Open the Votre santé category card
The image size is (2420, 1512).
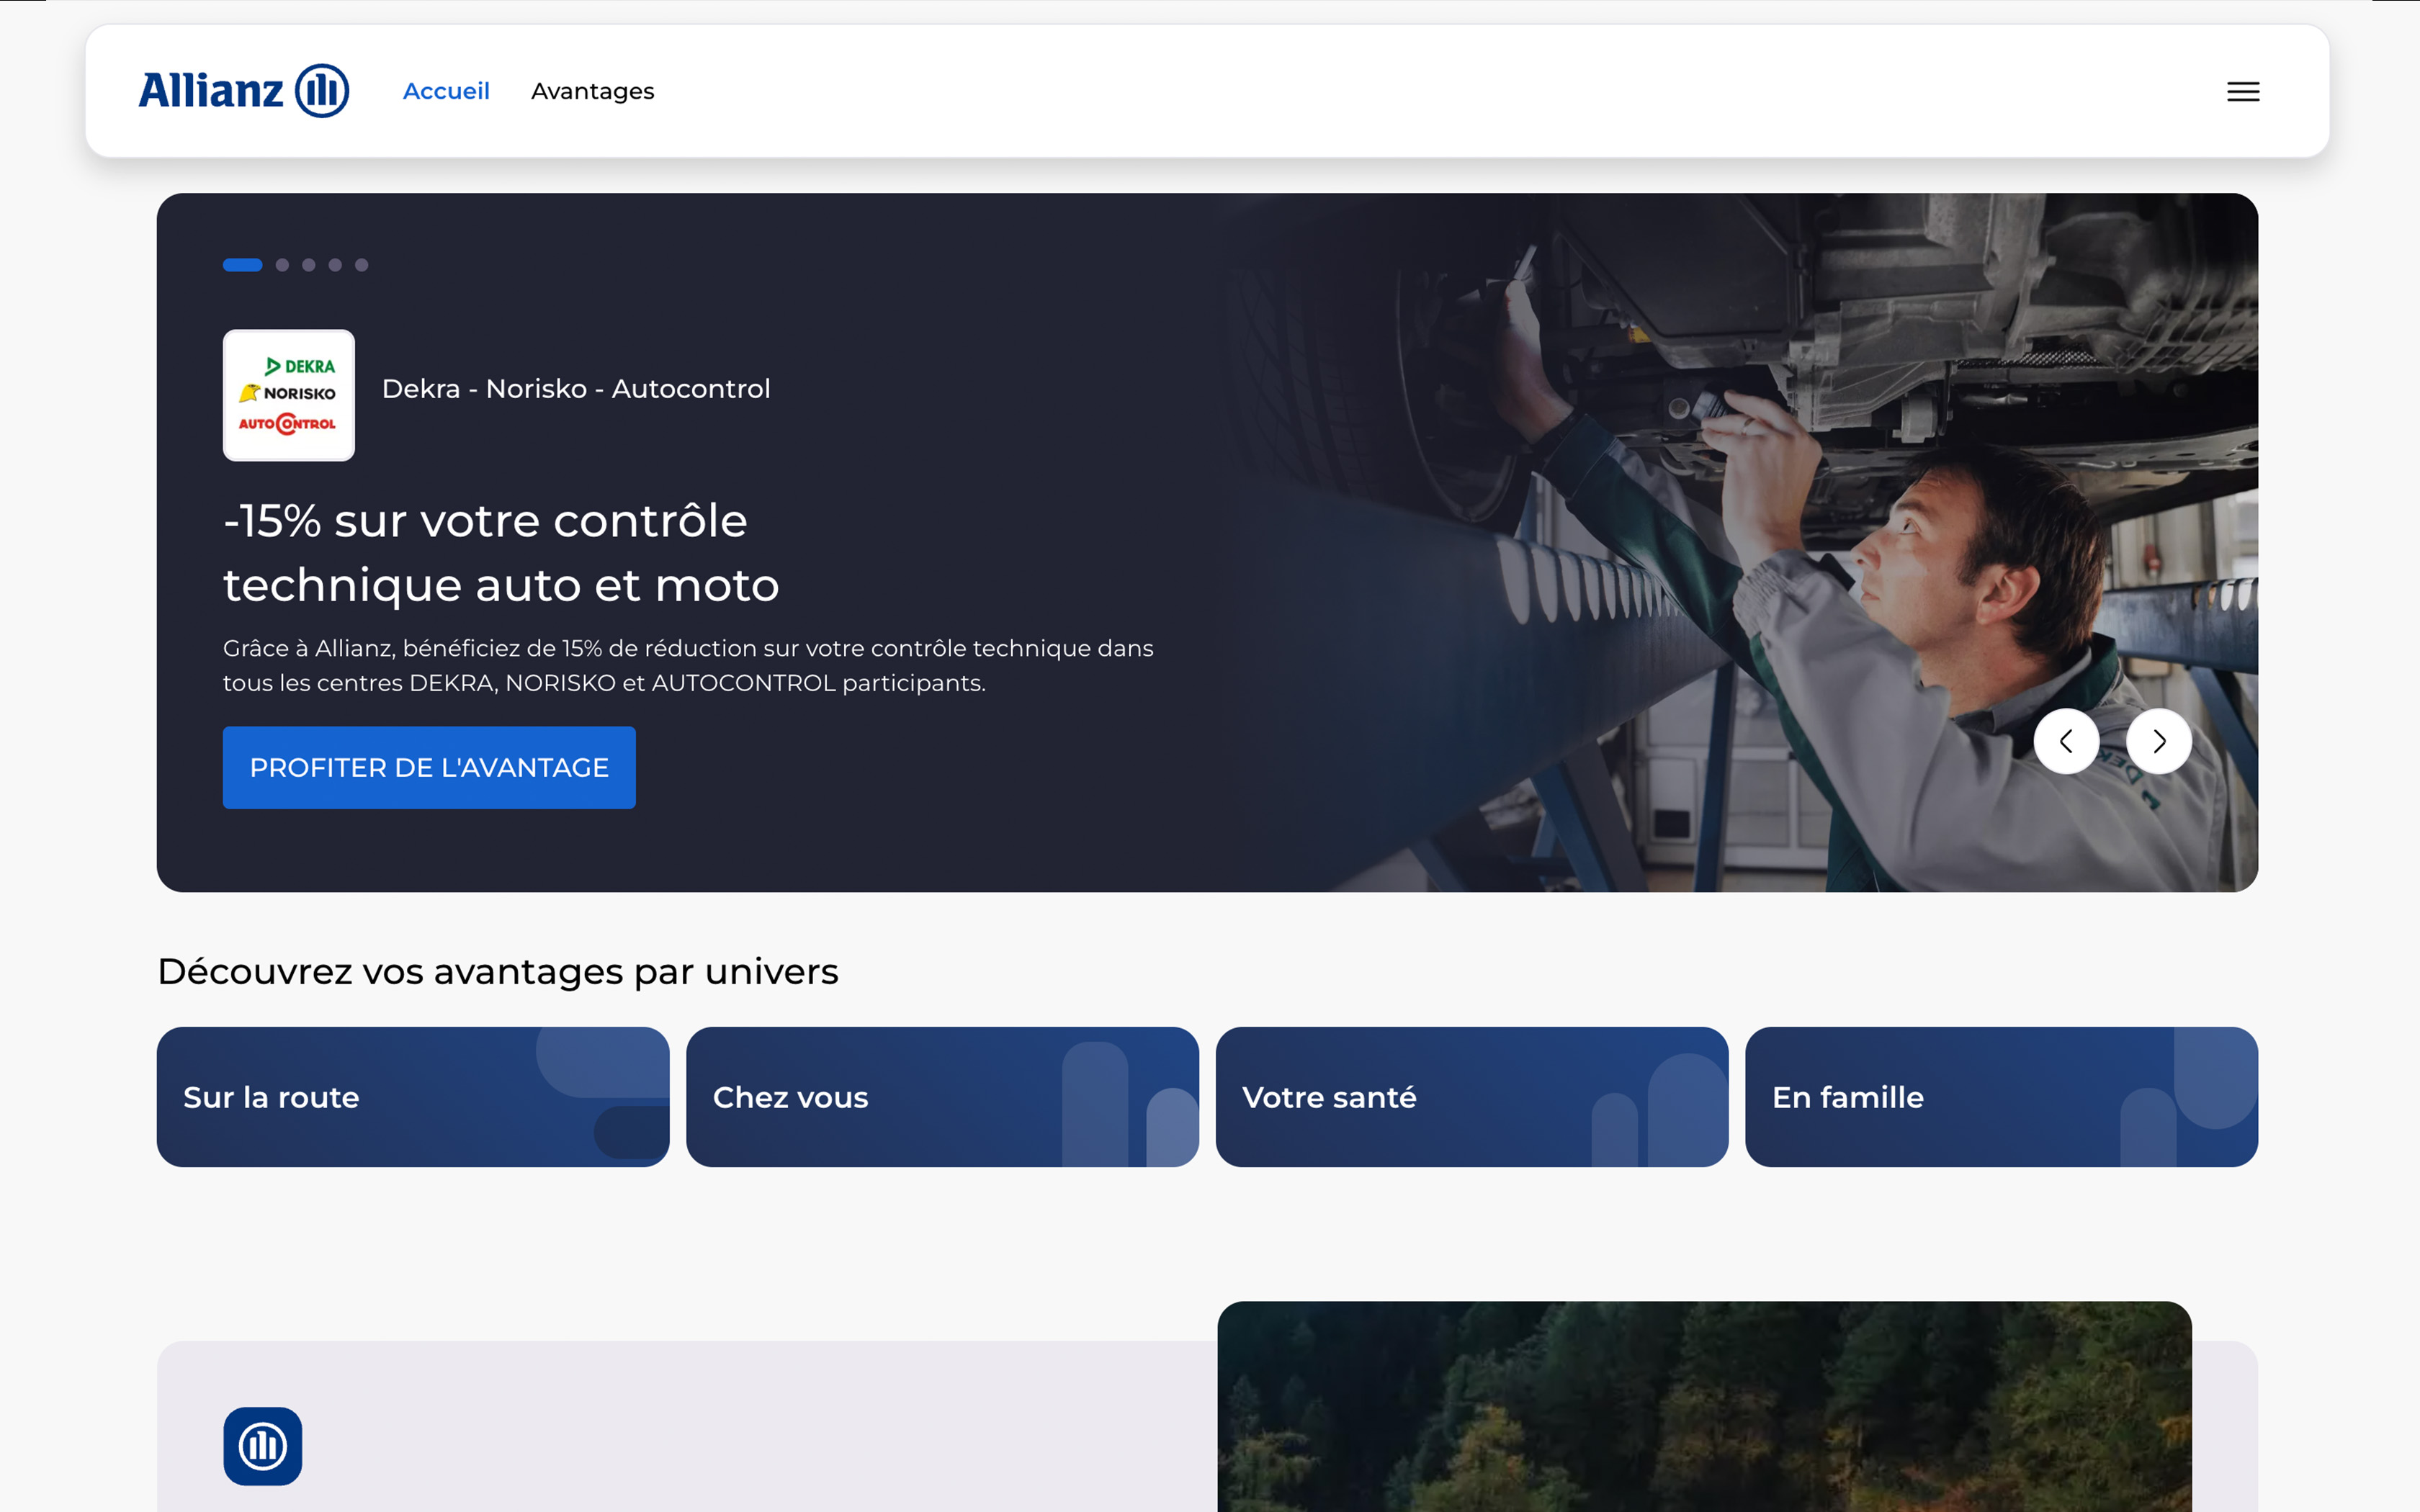pos(1472,1097)
